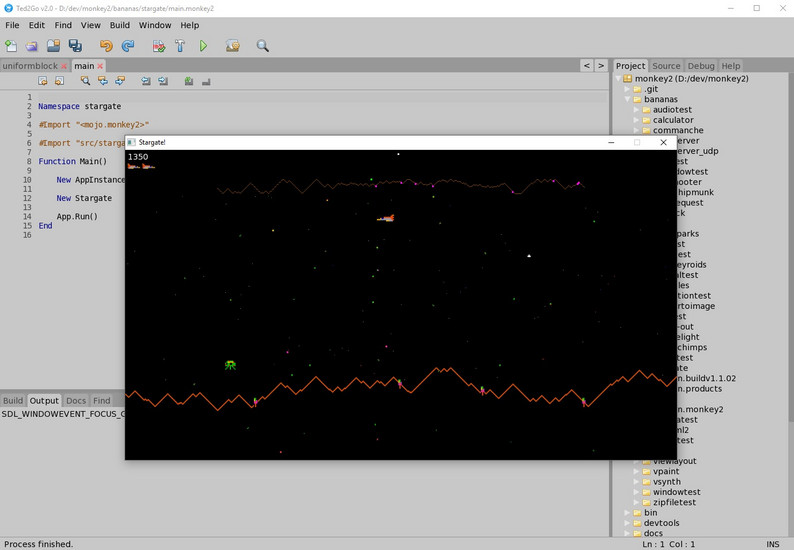Open the Build menu

click(120, 25)
